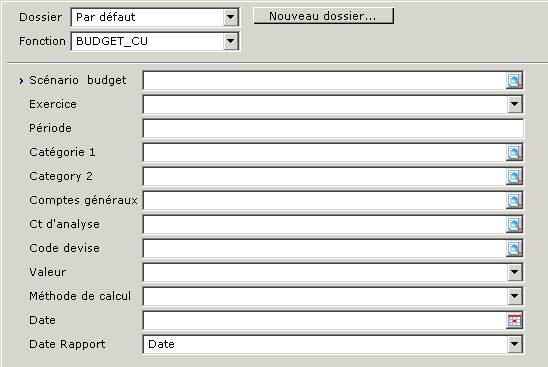Click the 'Code devise' label
548x367 pixels.
pyautogui.click(x=64, y=248)
